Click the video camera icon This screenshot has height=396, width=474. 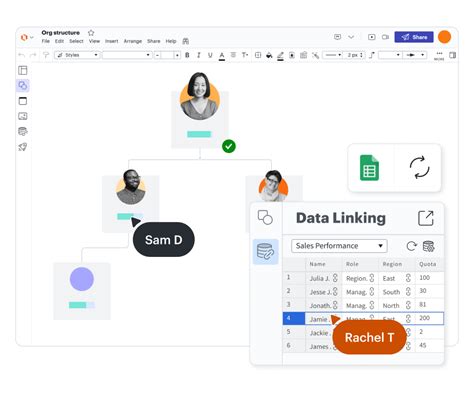pyautogui.click(x=385, y=37)
